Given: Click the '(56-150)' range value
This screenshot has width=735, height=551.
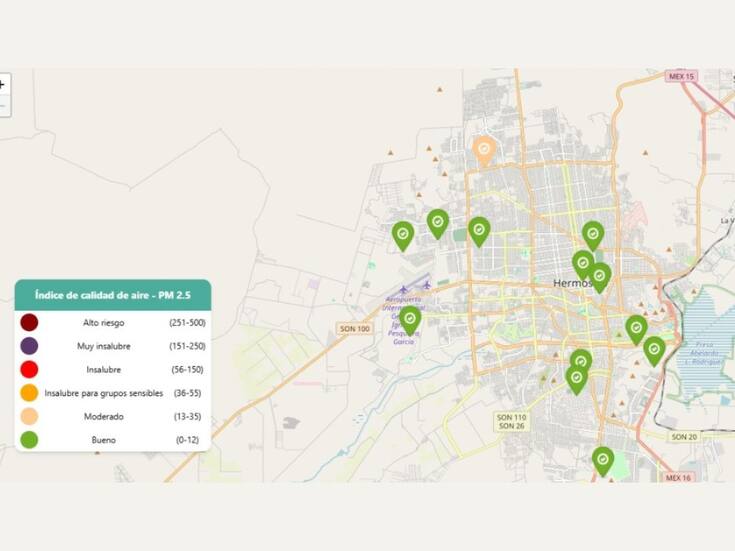Looking at the screenshot, I should pyautogui.click(x=188, y=370).
